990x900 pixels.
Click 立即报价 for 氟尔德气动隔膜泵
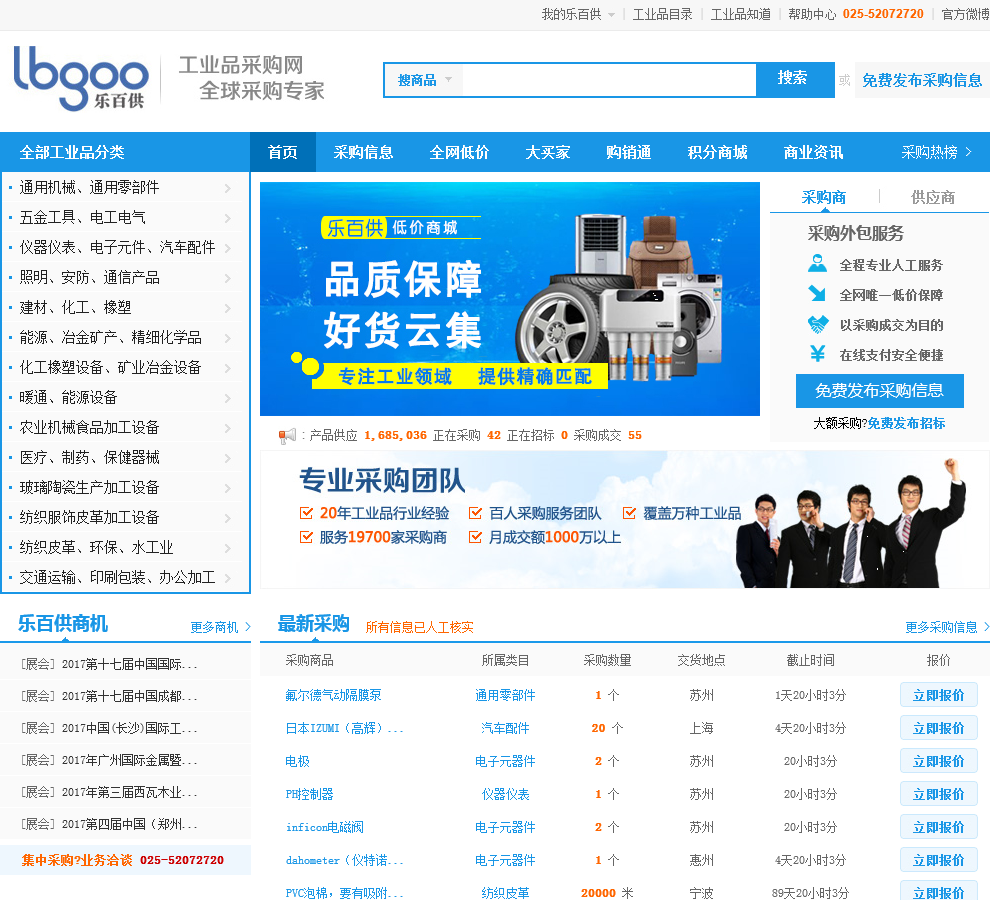(x=938, y=695)
